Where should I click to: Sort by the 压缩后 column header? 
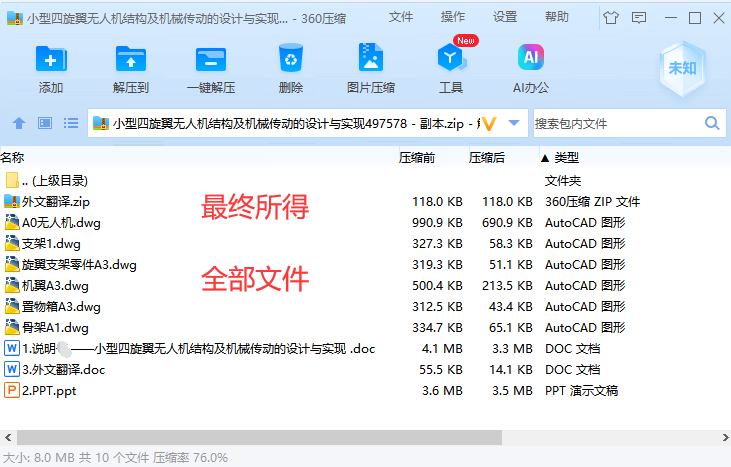point(487,158)
